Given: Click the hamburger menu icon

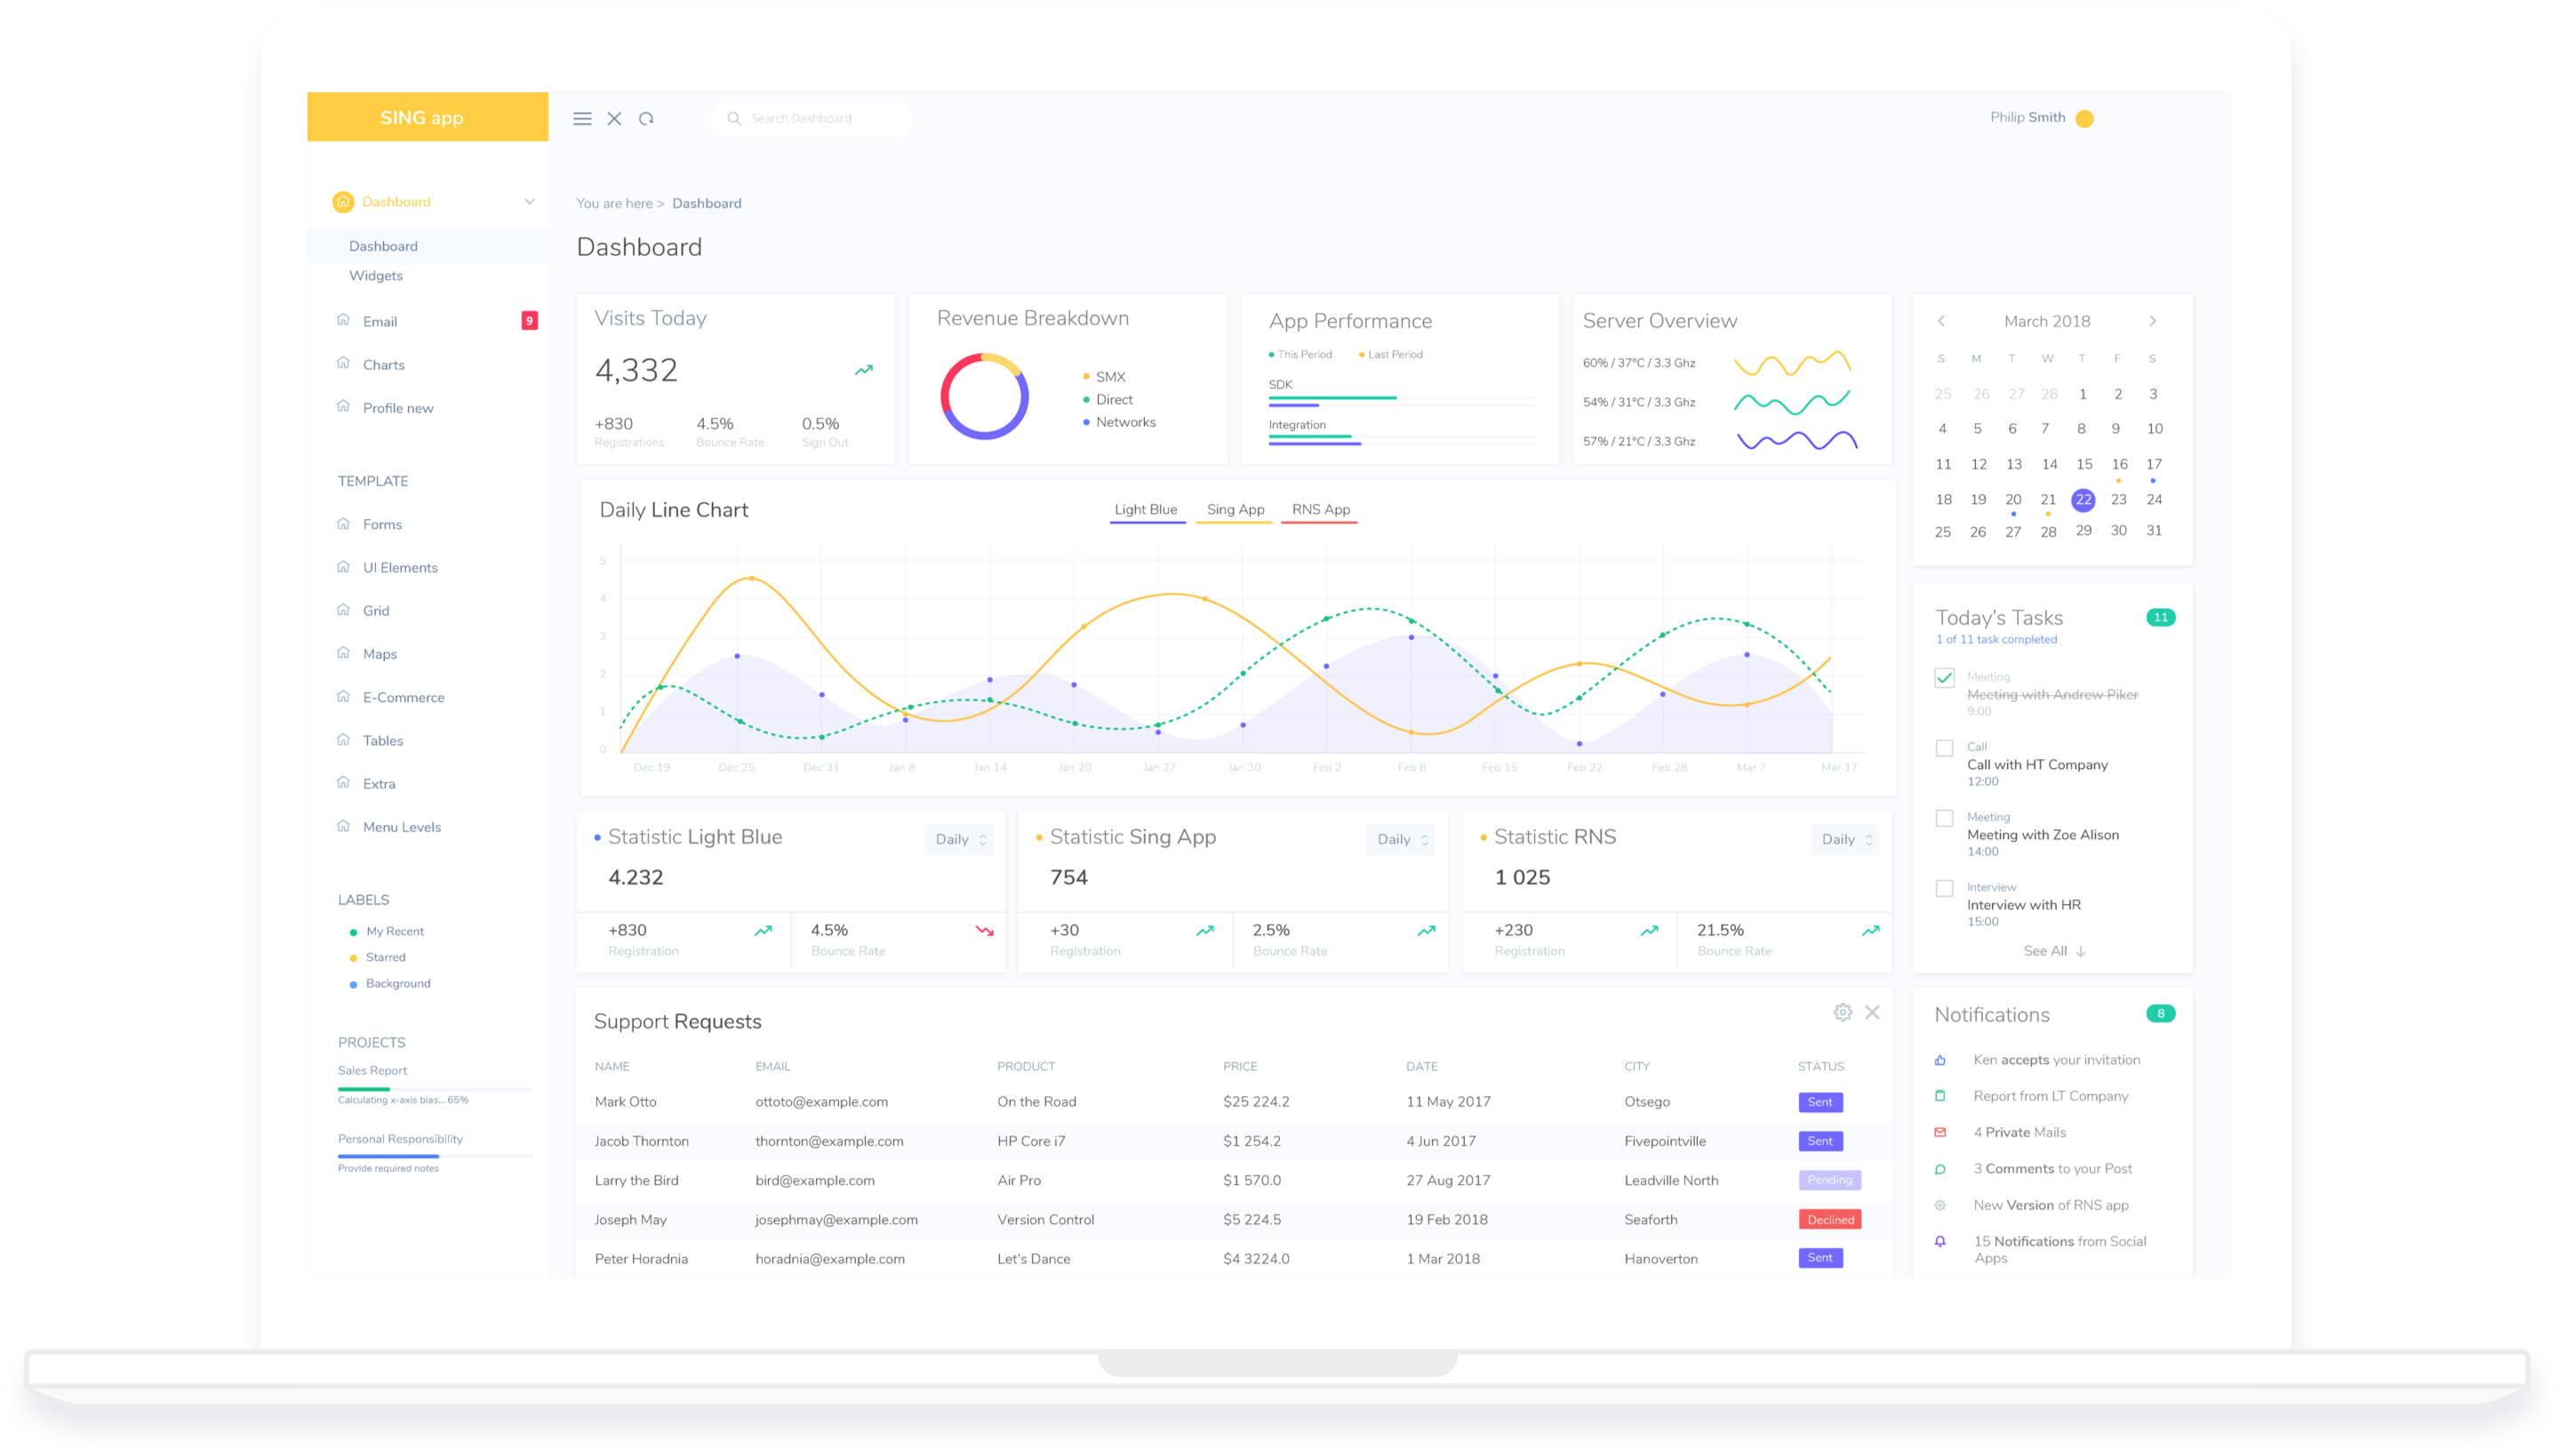Looking at the screenshot, I should pyautogui.click(x=582, y=118).
